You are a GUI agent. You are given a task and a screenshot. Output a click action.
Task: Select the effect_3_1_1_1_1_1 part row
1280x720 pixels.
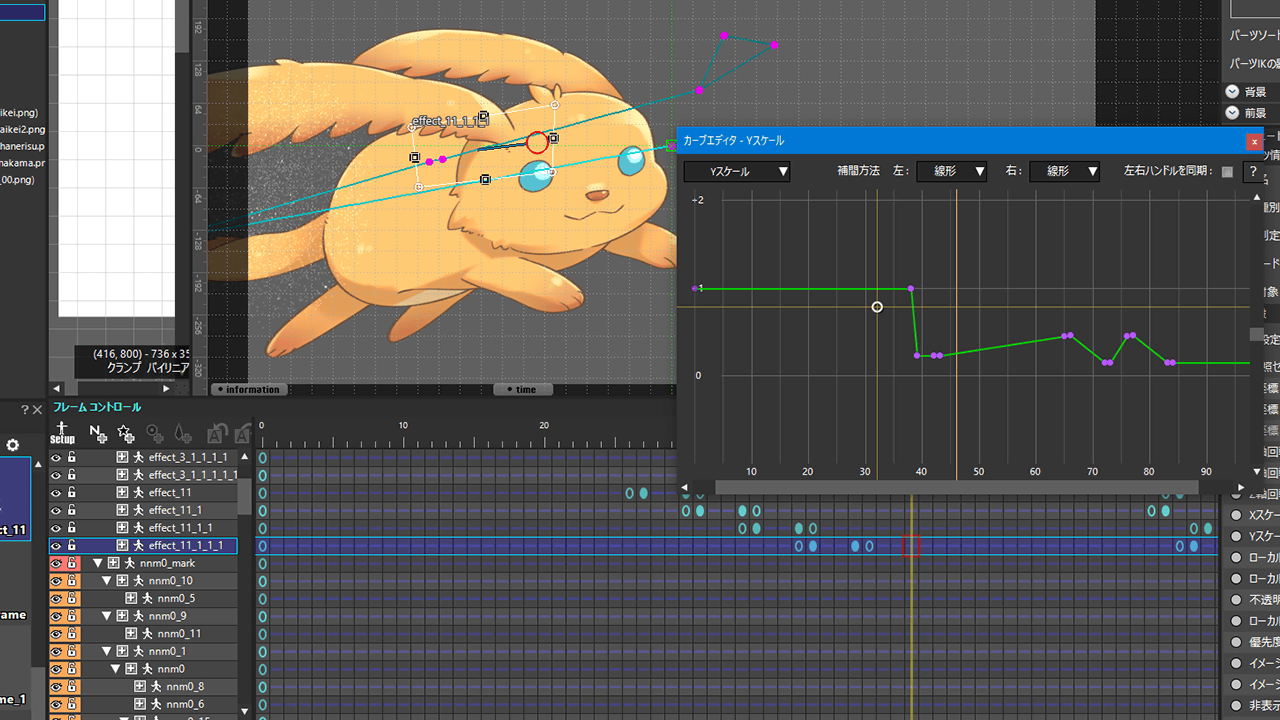pyautogui.click(x=143, y=475)
